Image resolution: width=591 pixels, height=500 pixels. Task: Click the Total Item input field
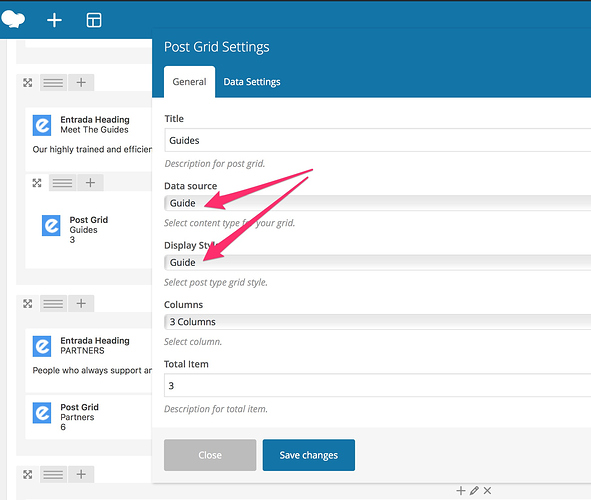377,385
